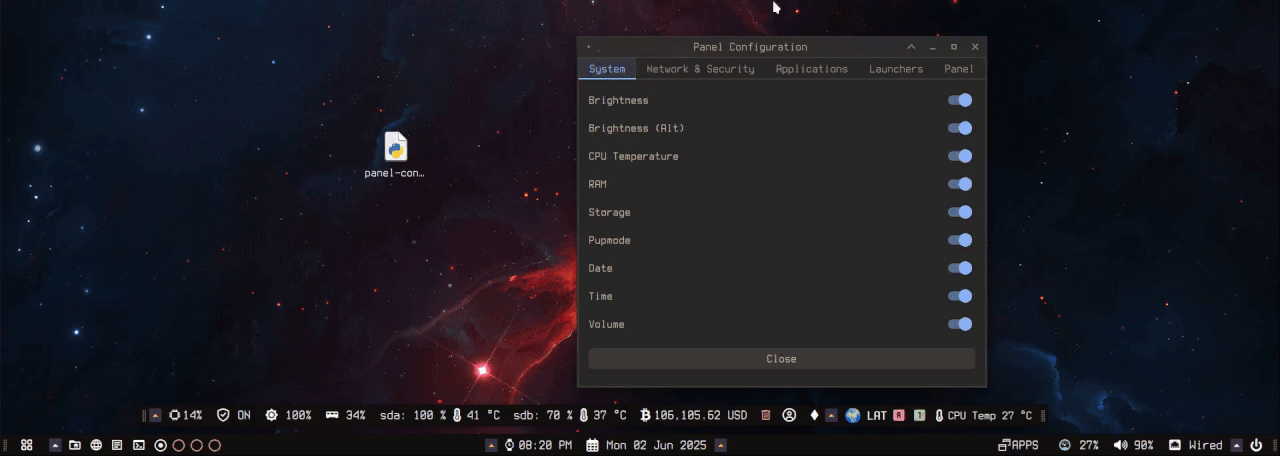Click the volume speaker icon

[1121, 445]
